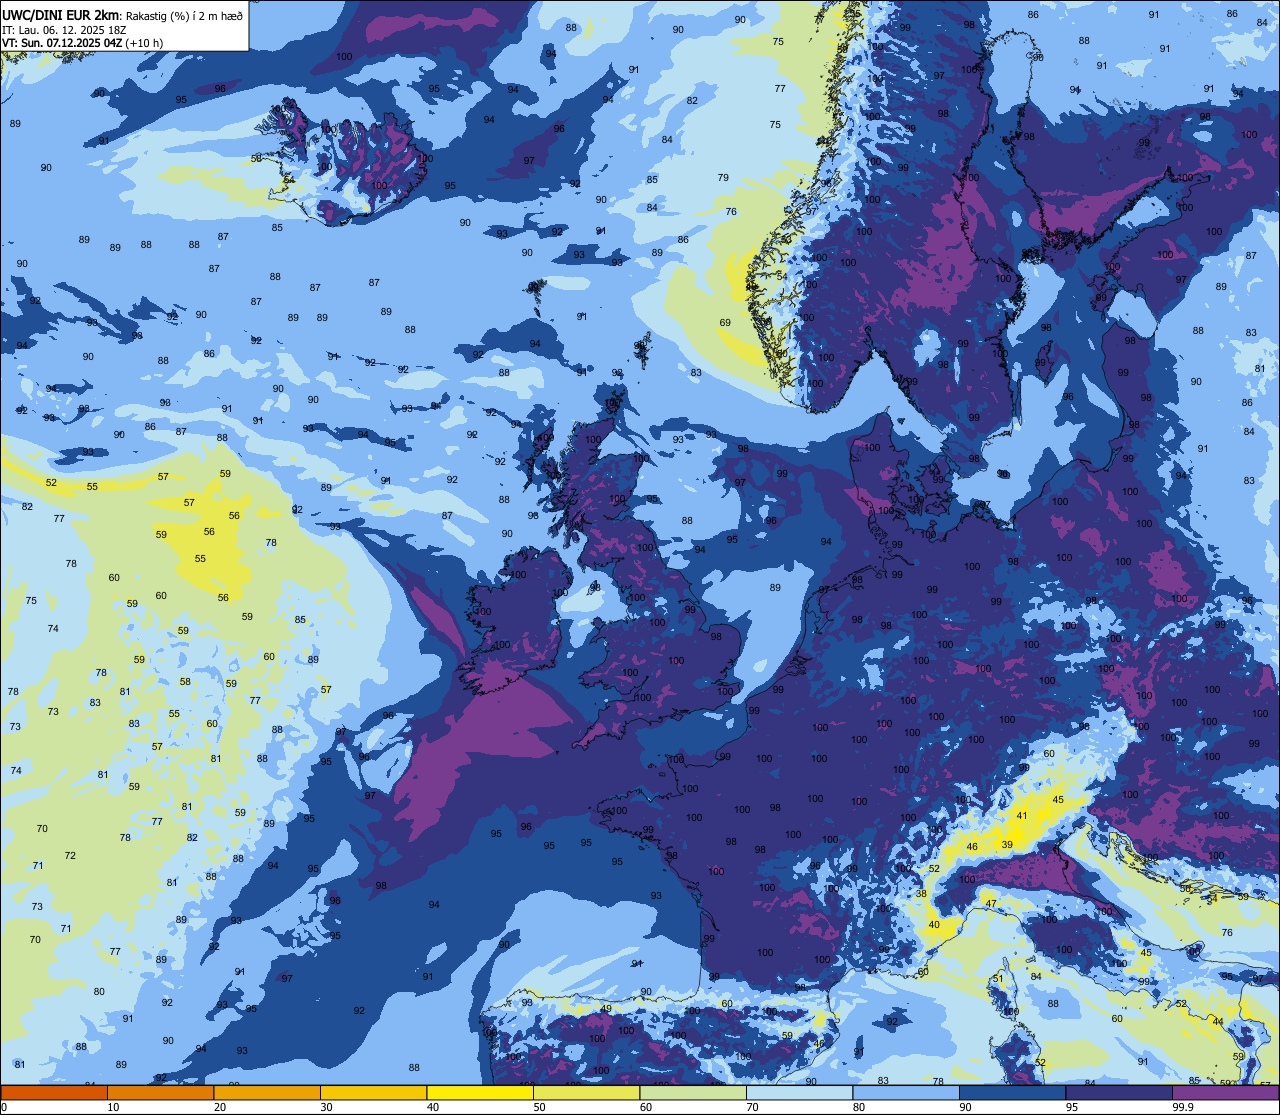Click the 'UWC/DINI EUR 2km' title text

(62, 15)
